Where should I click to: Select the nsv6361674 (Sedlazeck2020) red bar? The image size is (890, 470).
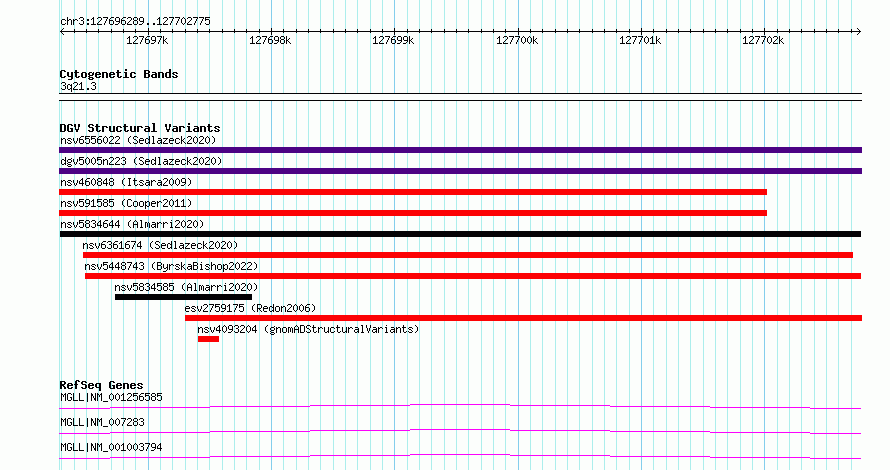tap(468, 255)
